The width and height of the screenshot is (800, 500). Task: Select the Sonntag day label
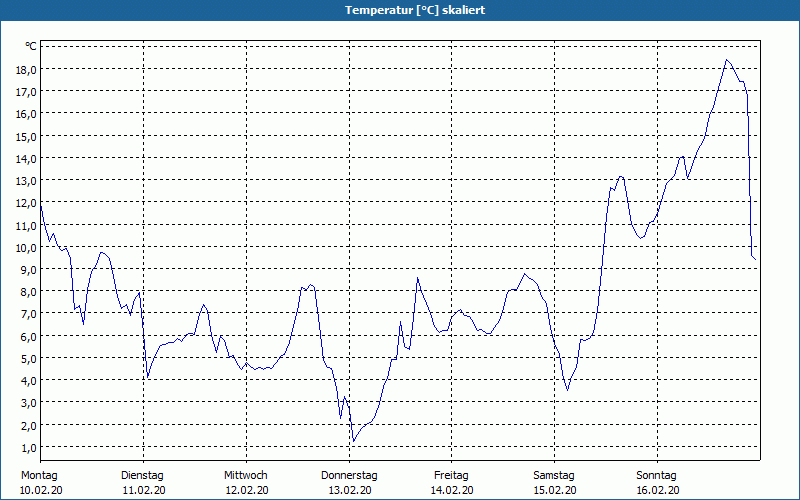pyautogui.click(x=657, y=475)
